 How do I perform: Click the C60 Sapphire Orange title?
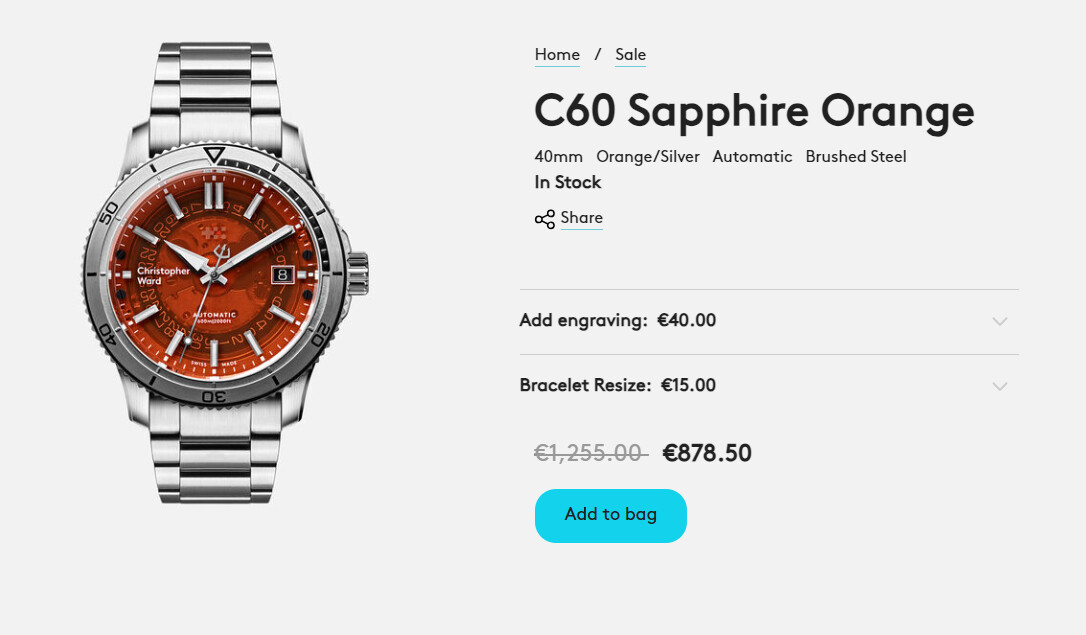(754, 111)
